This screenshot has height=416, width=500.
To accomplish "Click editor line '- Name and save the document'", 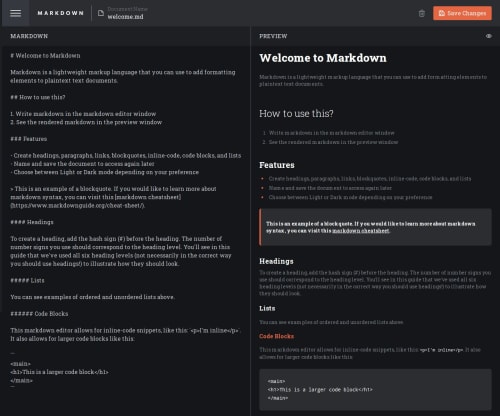I will coord(82,164).
